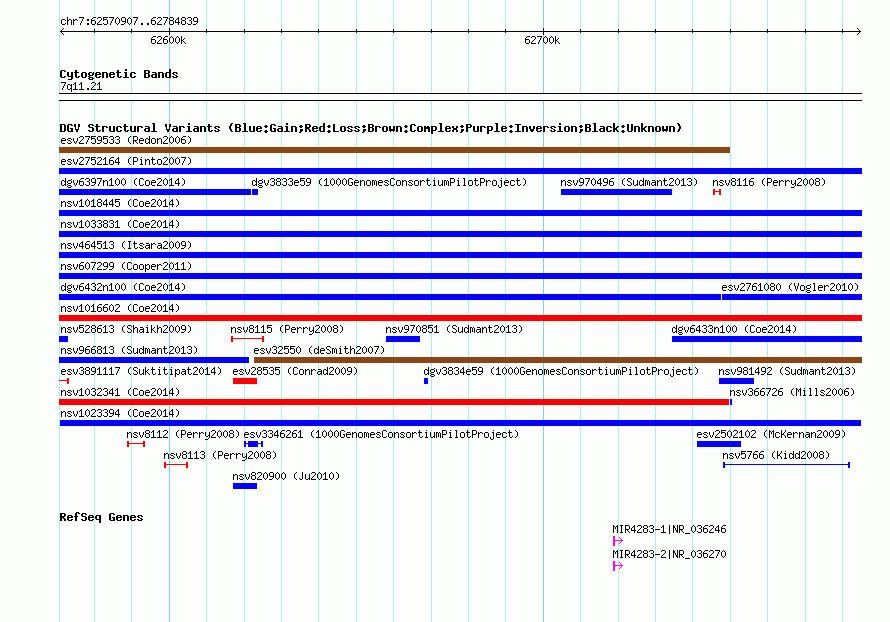Click the esv28535 (Conrad2009) label
890x622 pixels.
[295, 371]
